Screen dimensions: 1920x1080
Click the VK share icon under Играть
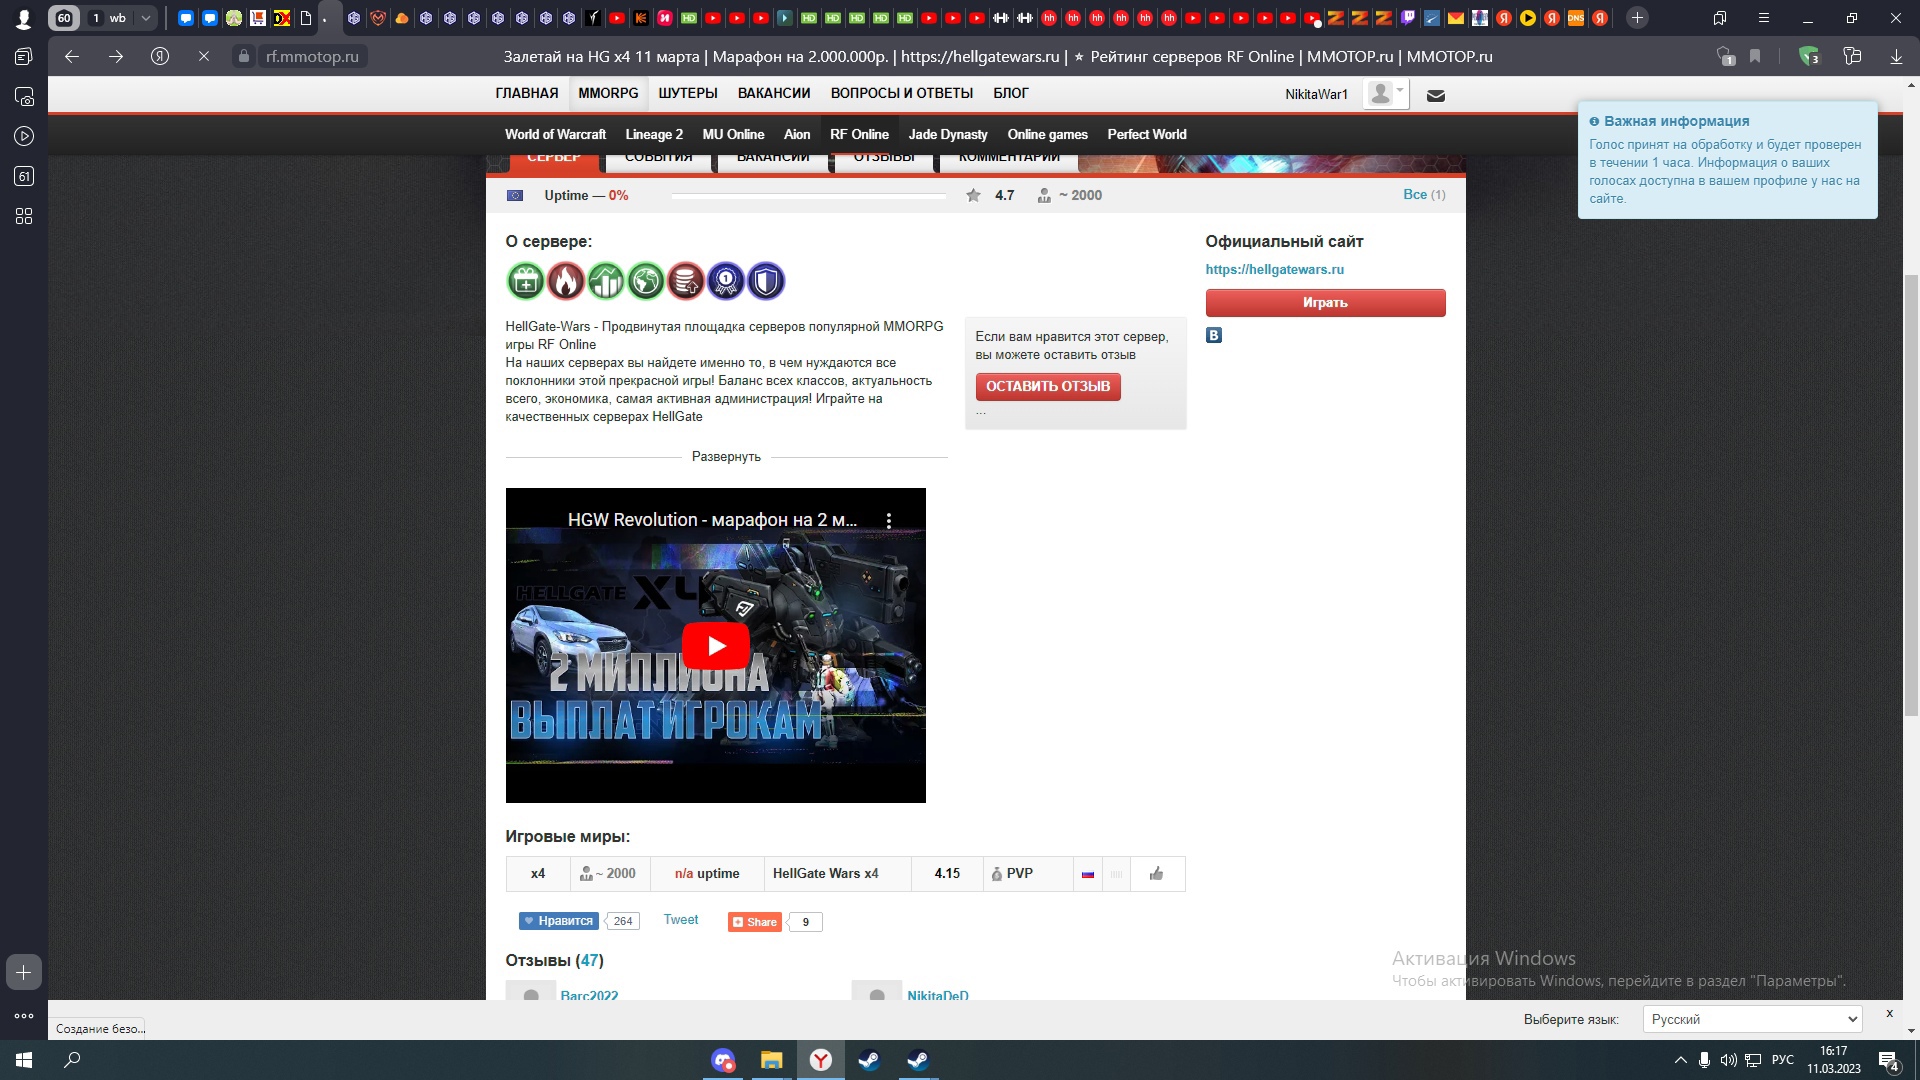(1214, 336)
